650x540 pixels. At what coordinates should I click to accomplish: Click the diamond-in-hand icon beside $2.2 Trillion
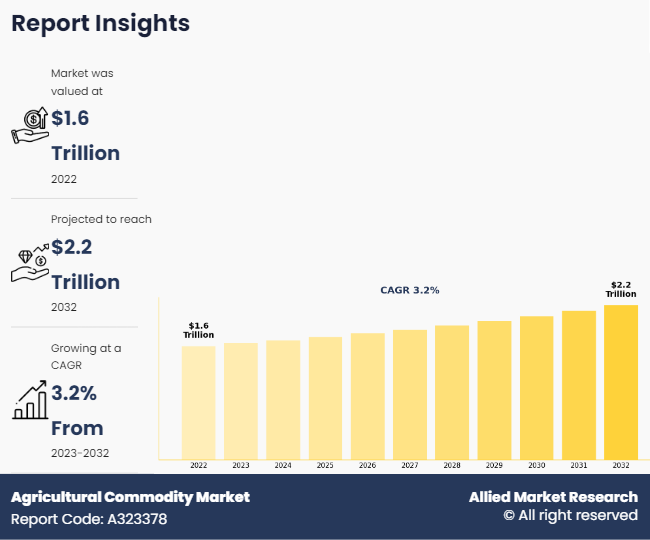coord(30,263)
